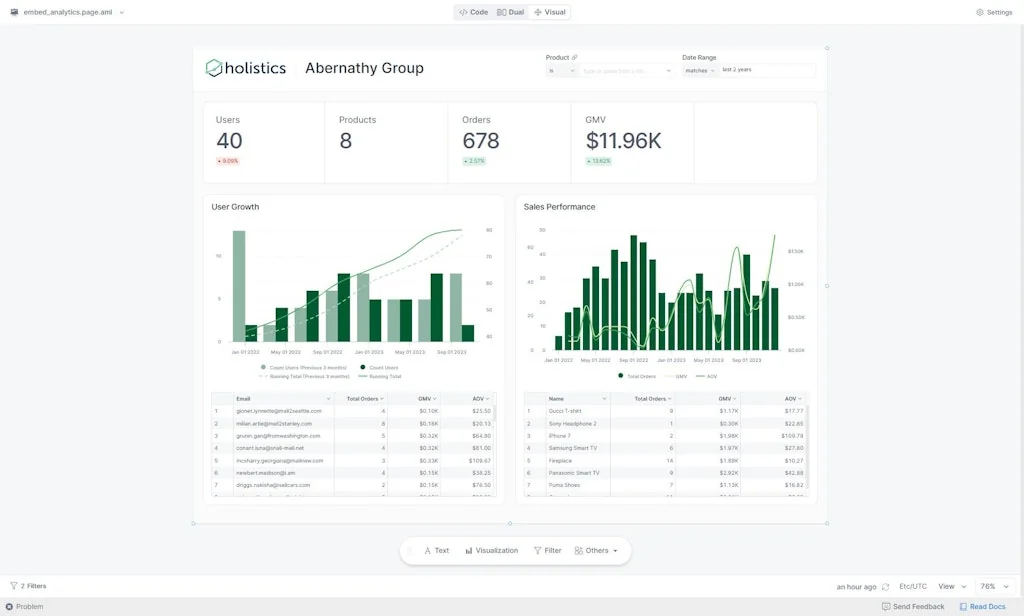Open the Date Range matches dropdown
The image size is (1024, 616).
coord(700,70)
